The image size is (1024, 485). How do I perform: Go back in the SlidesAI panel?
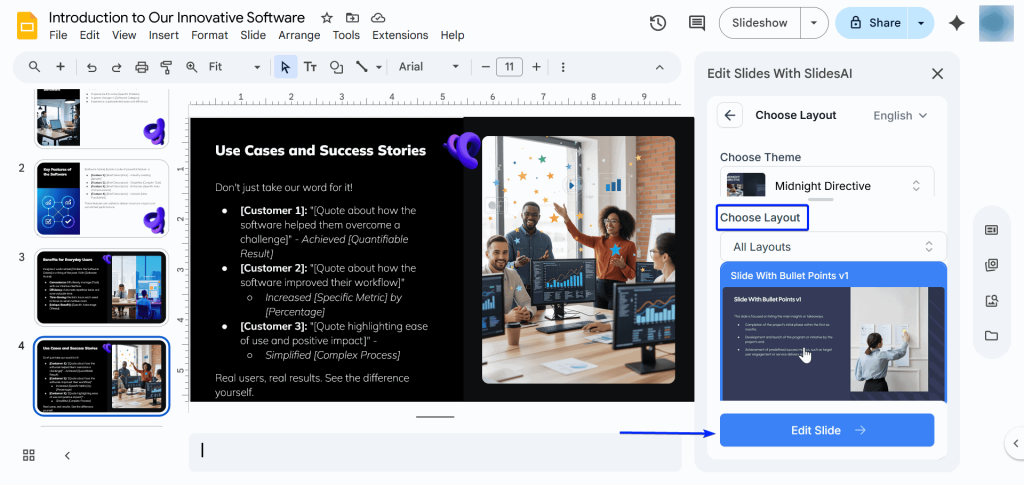[x=730, y=115]
